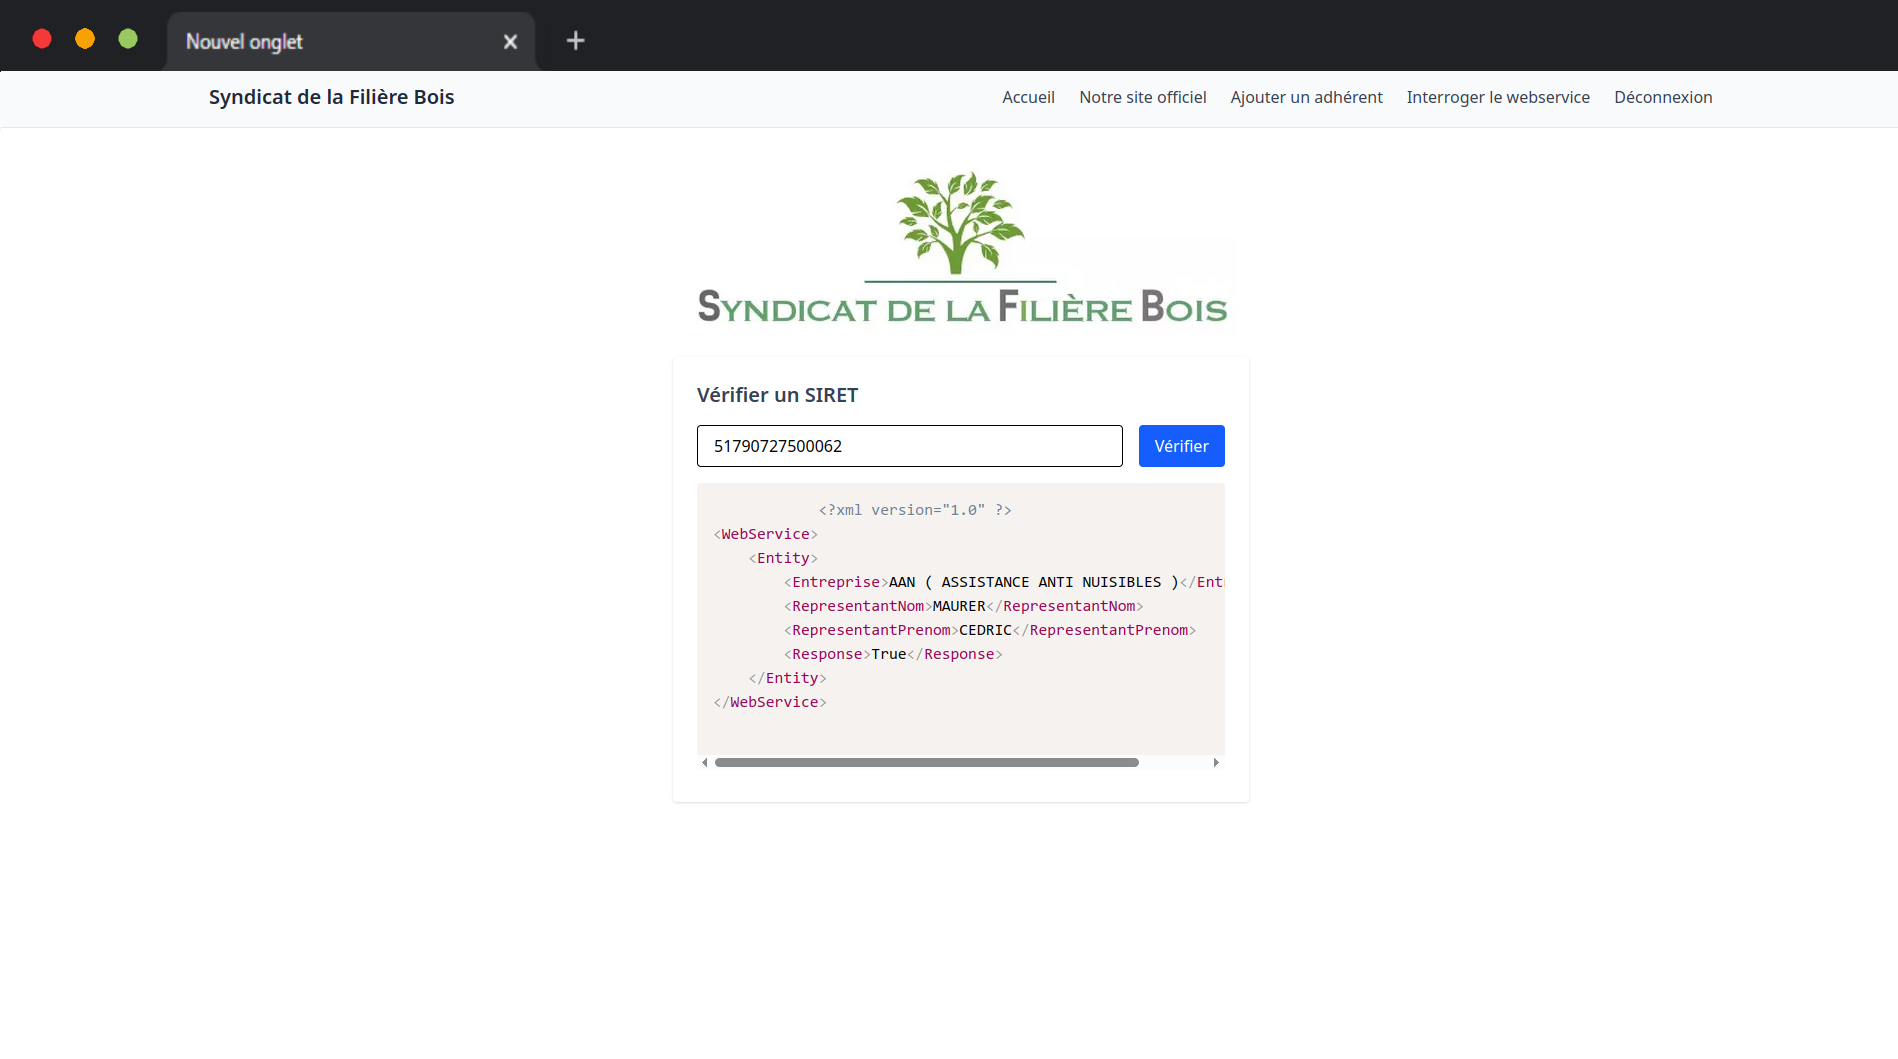Click the Syndicat de la Filière Bois navbar brand
This screenshot has width=1898, height=1059.
(331, 98)
